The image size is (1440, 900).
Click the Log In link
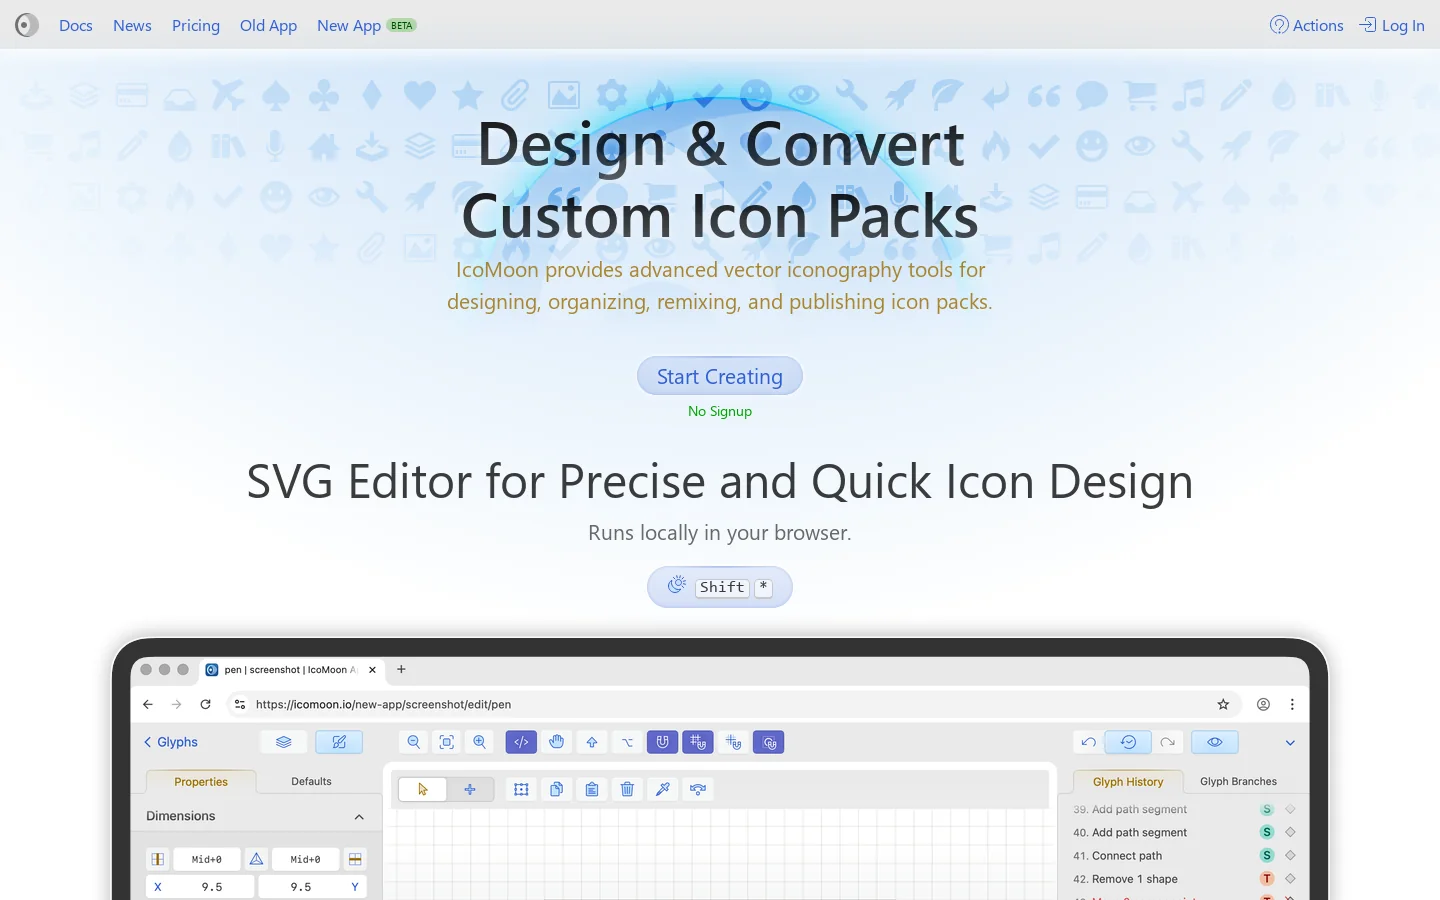coord(1392,25)
